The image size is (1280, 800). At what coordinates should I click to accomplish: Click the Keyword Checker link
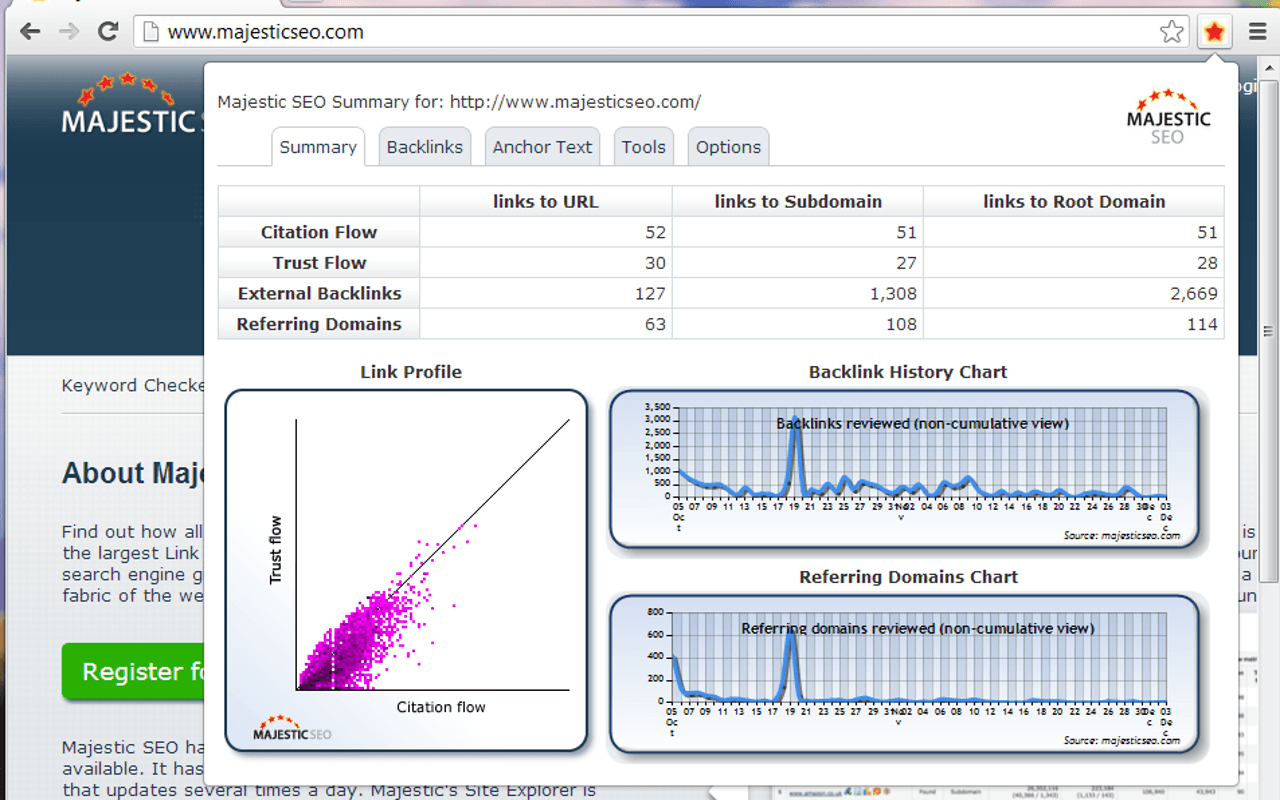pos(133,386)
